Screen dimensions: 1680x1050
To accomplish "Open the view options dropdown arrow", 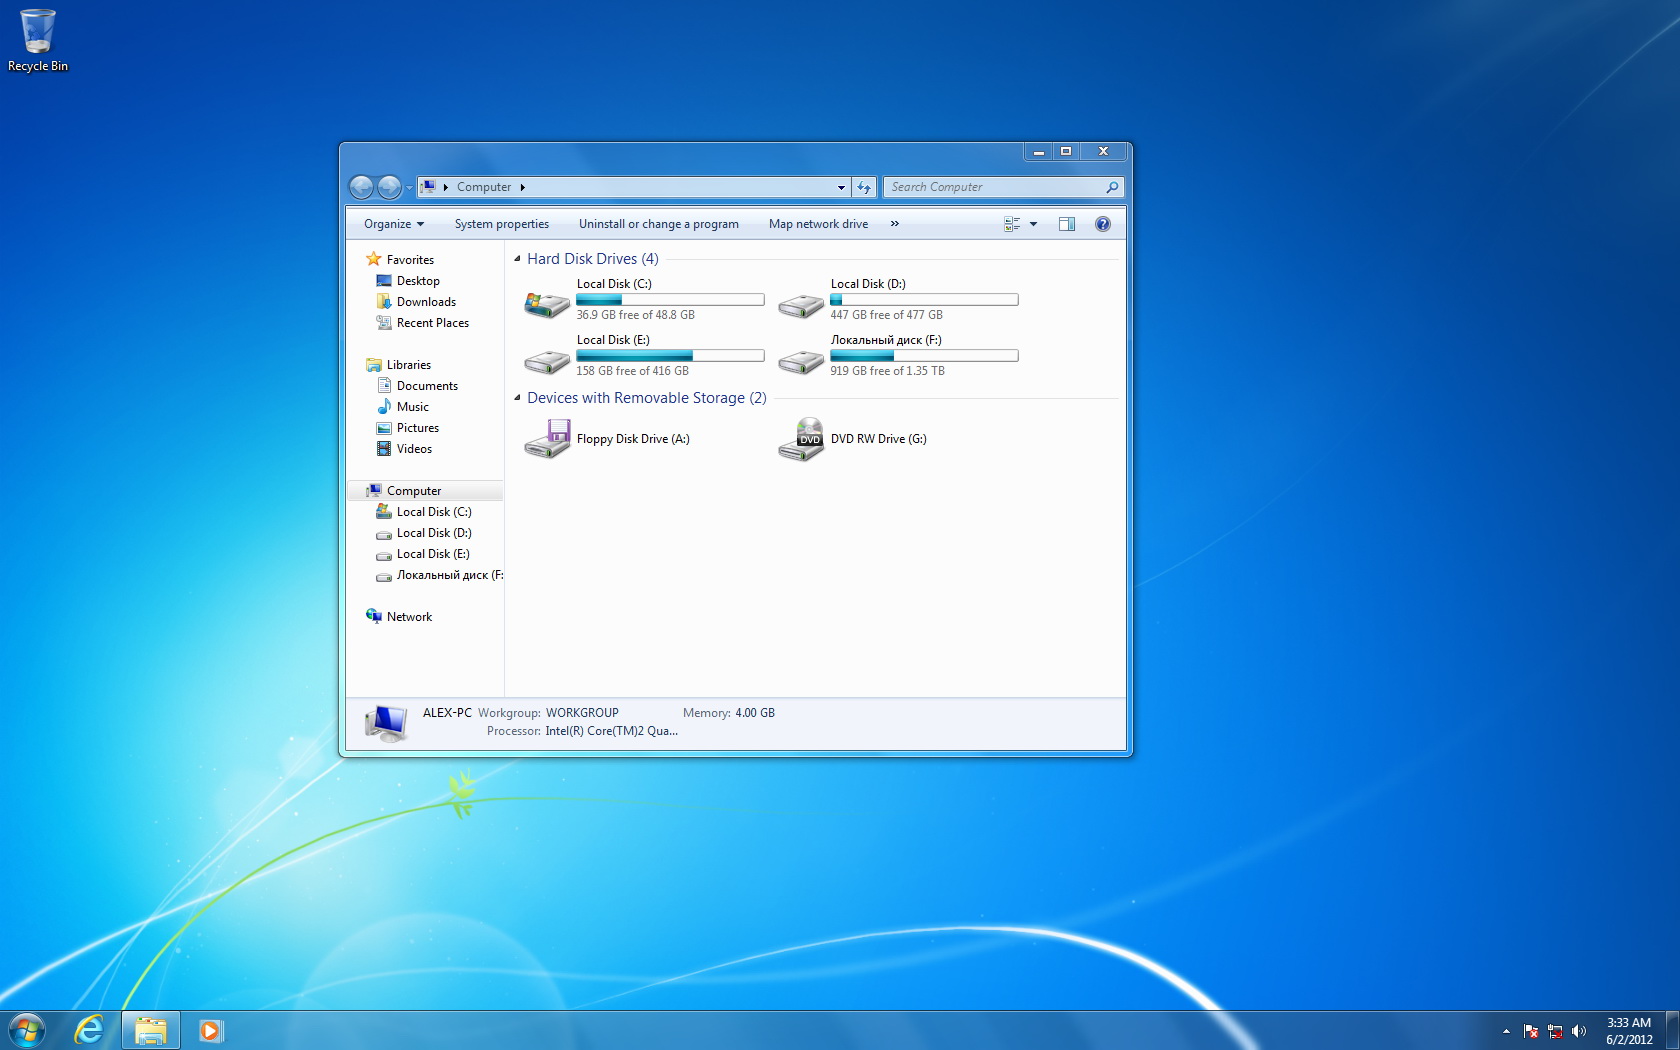I will pyautogui.click(x=1033, y=224).
